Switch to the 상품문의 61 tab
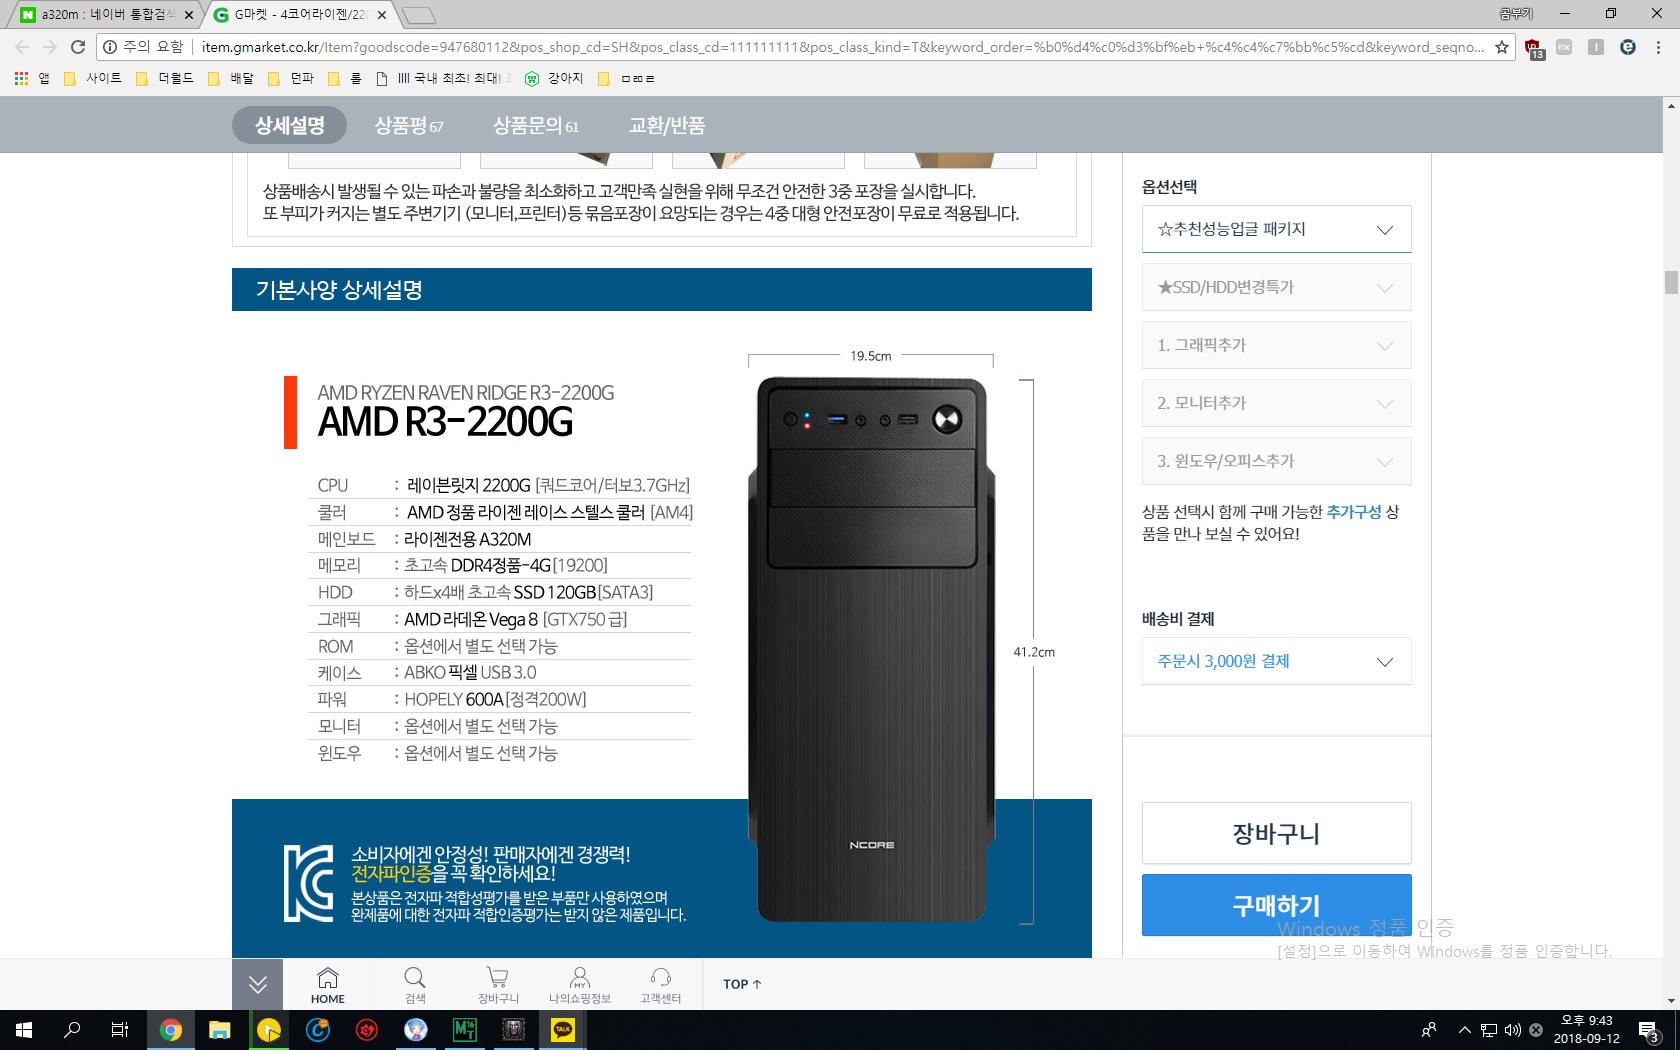The height and width of the screenshot is (1050, 1680). 536,125
